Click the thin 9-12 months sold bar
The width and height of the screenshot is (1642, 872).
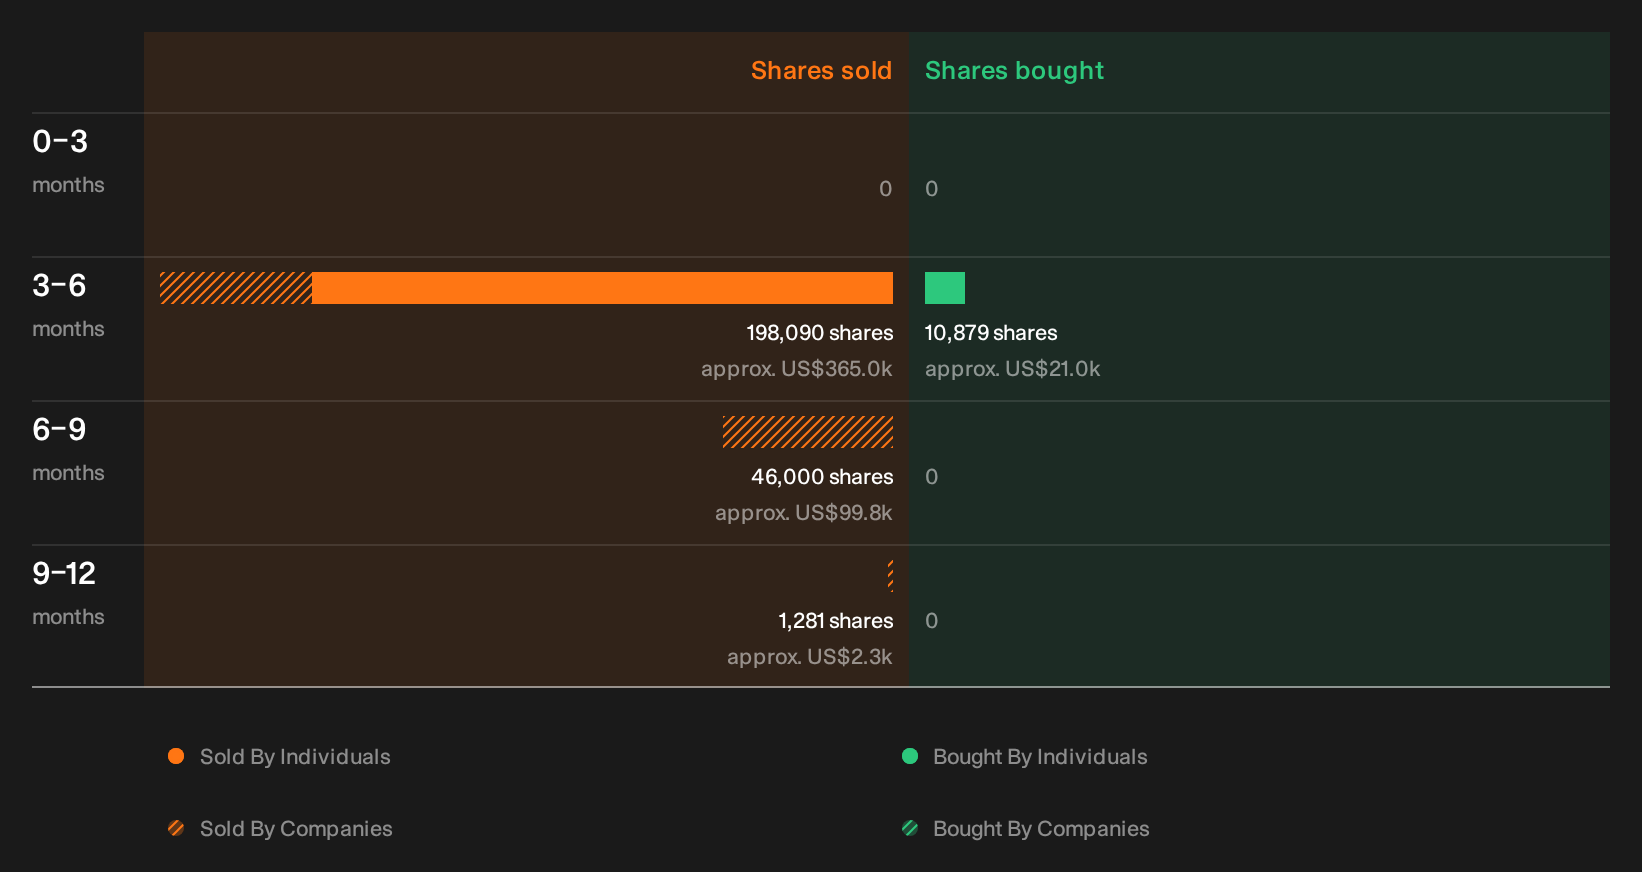(x=890, y=576)
